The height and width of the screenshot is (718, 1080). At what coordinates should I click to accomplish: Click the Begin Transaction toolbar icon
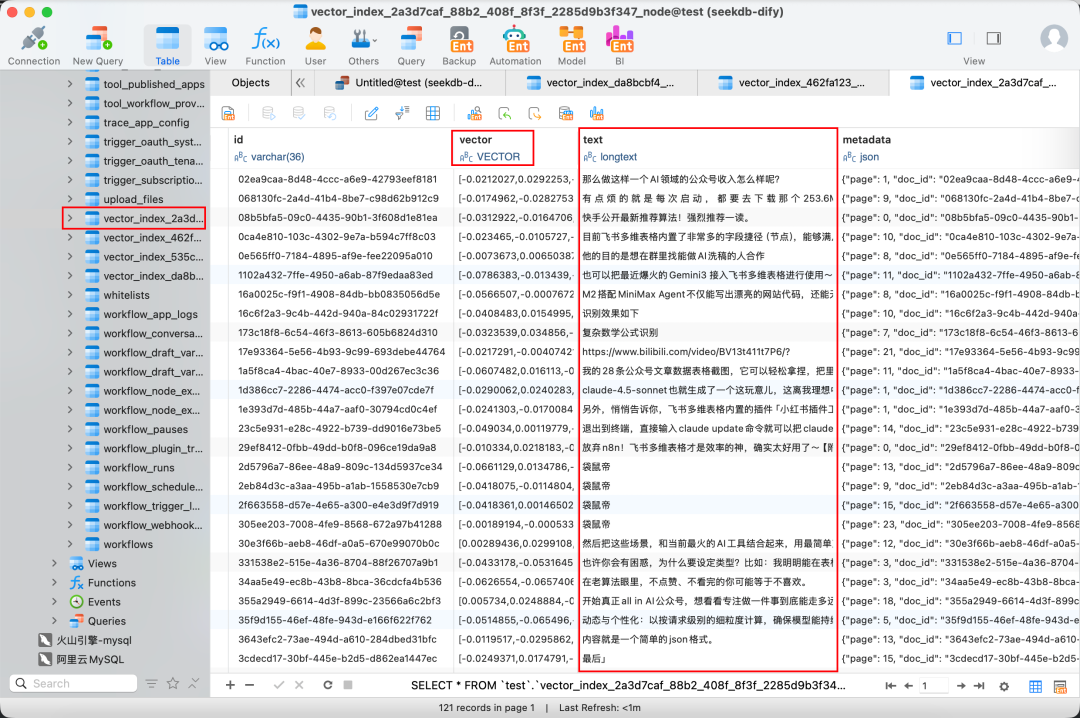point(269,113)
